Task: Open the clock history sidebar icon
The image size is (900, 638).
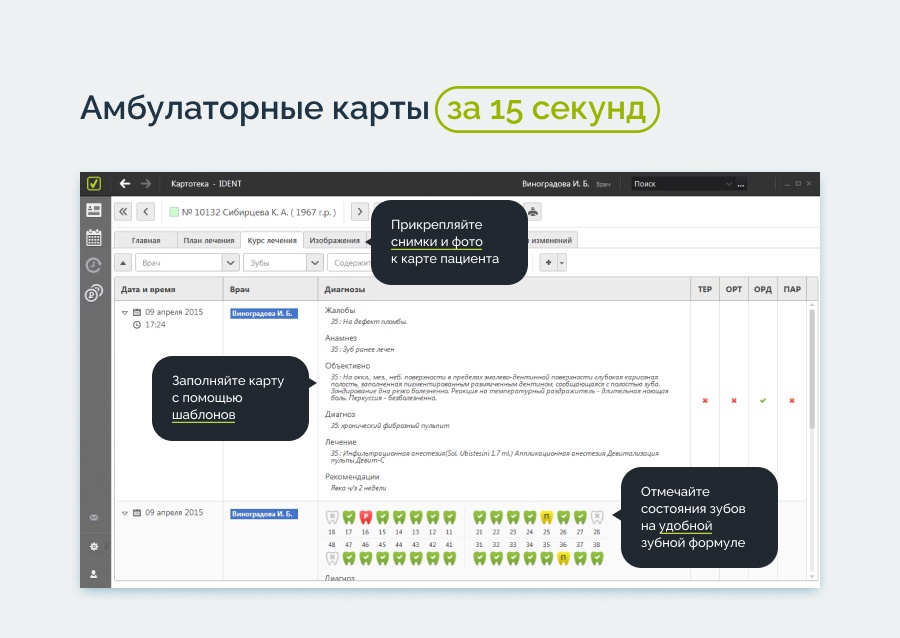Action: 94,265
